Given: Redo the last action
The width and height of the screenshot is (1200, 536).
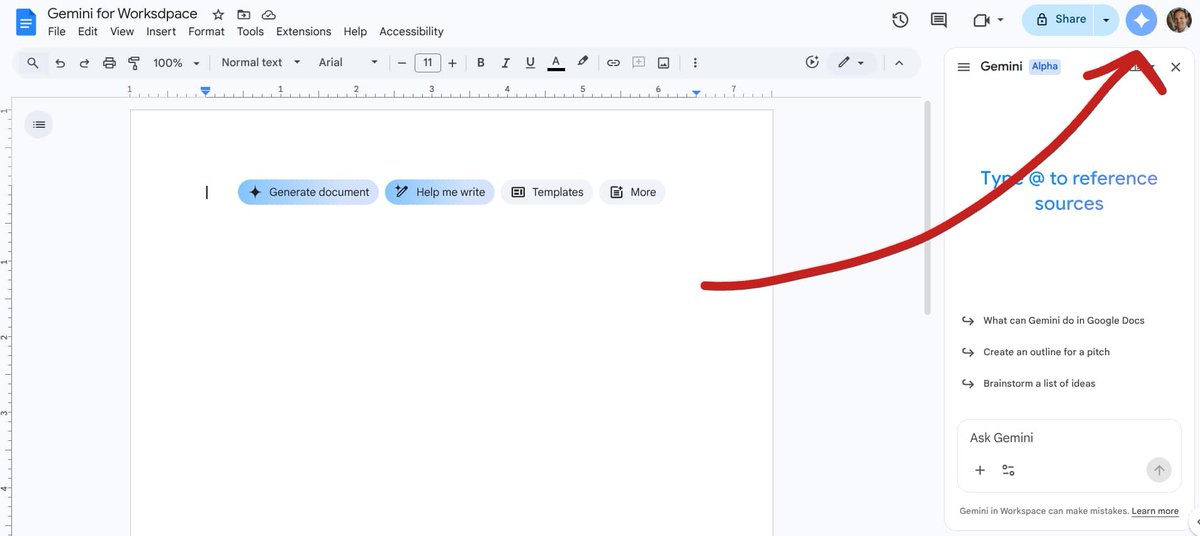Looking at the screenshot, I should tap(84, 63).
